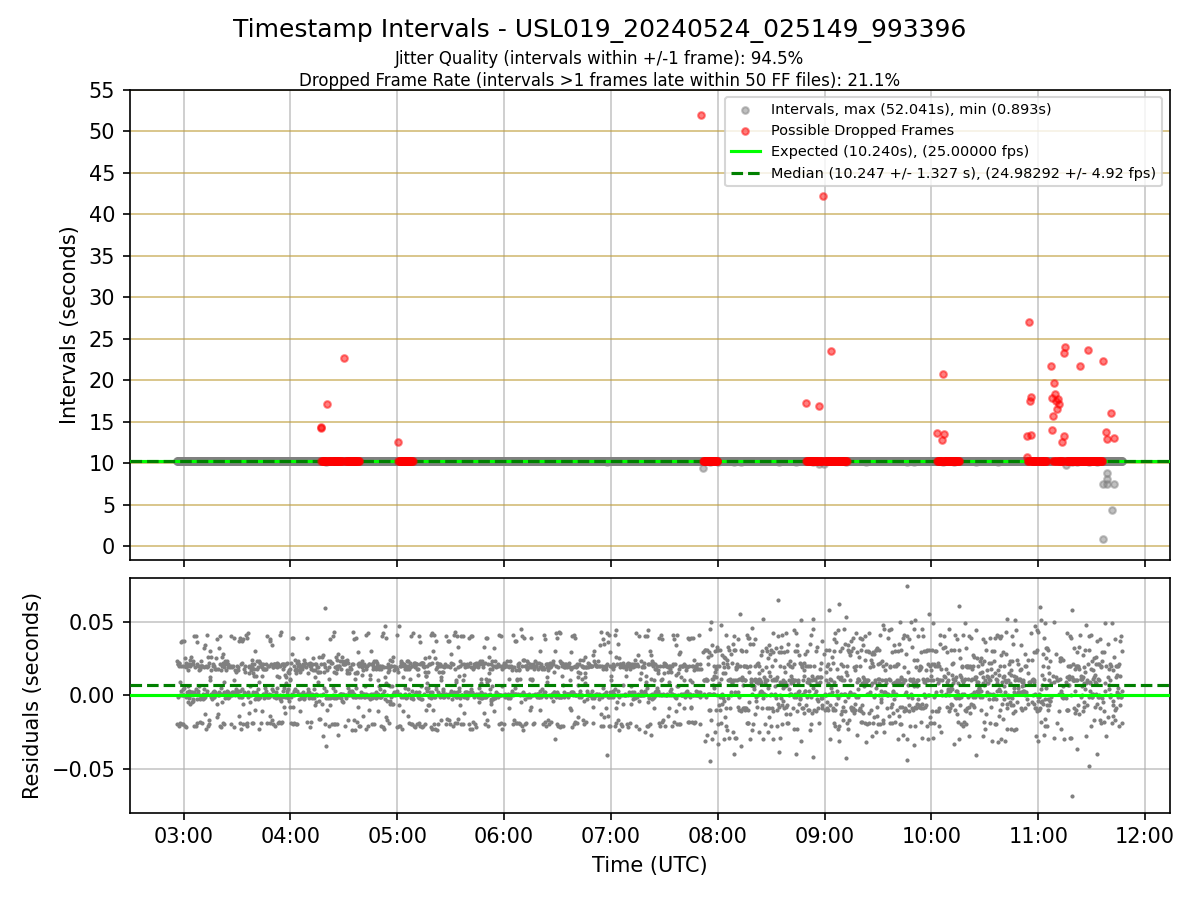Image resolution: width=1200 pixels, height=900 pixels.
Task: Click the '07:00' x-axis tick label
Action: 610,836
